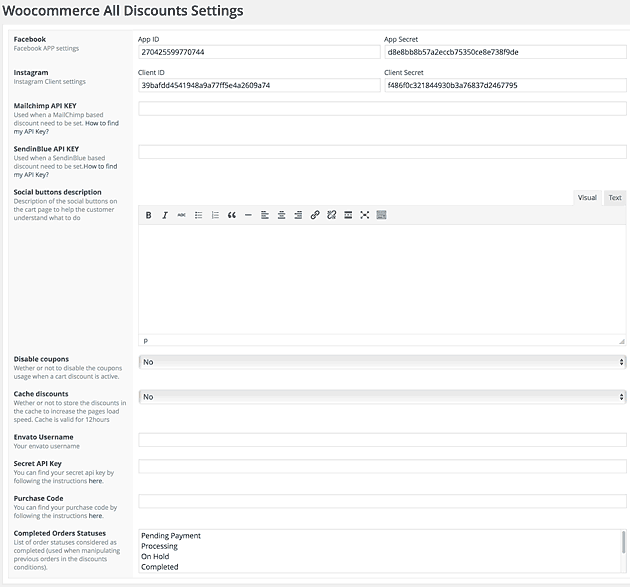The width and height of the screenshot is (630, 587).
Task: Focus the SendinBlue API KEY field
Action: 382,152
